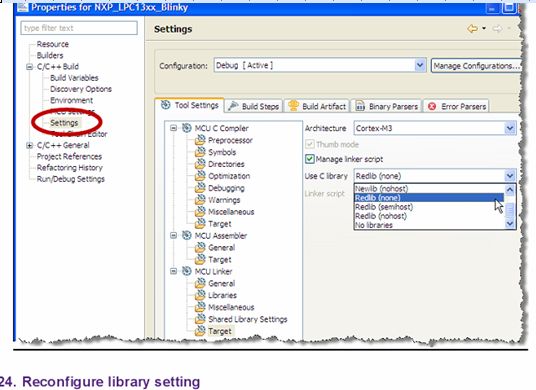Click the Build Artifact trophy icon
The height and width of the screenshot is (390, 536).
click(x=293, y=106)
